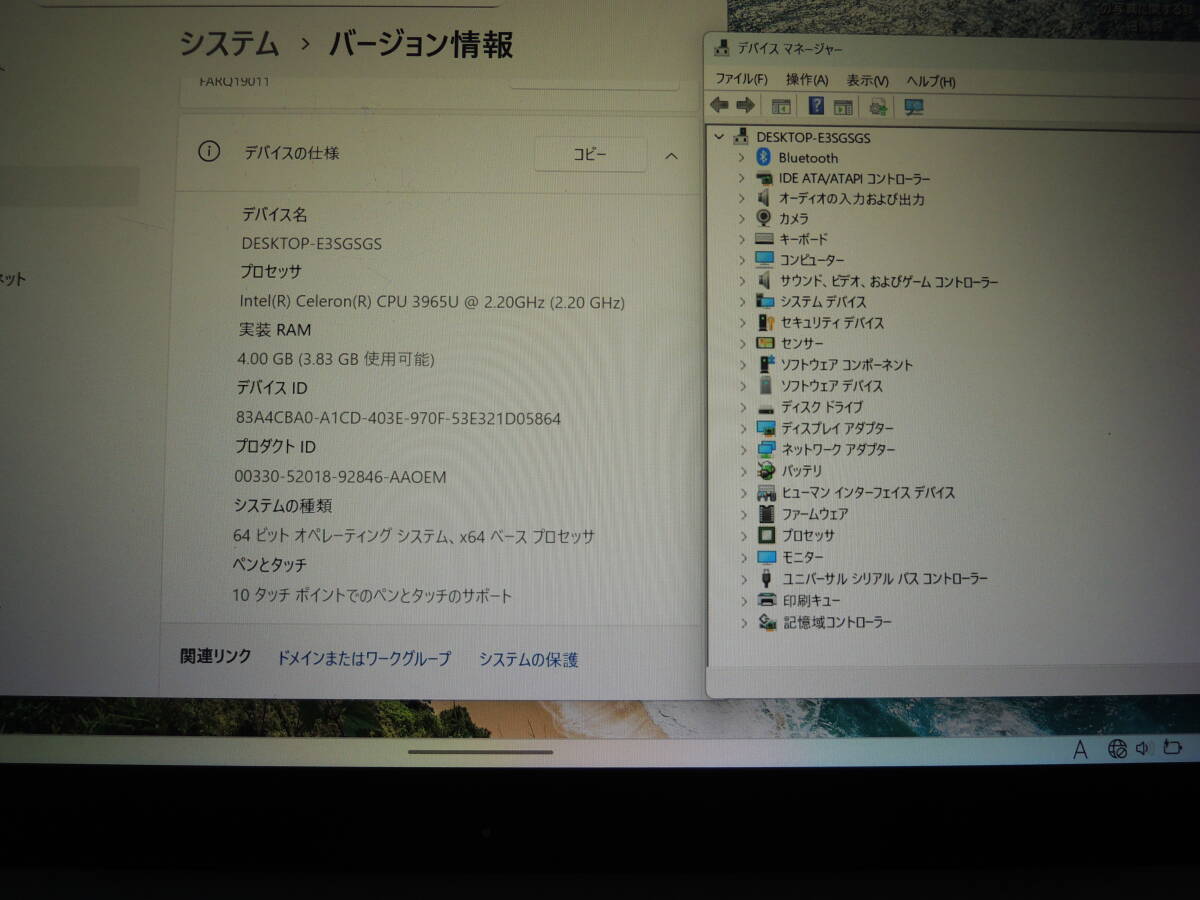Click the Back arrow in Device Manager toolbar

click(719, 106)
